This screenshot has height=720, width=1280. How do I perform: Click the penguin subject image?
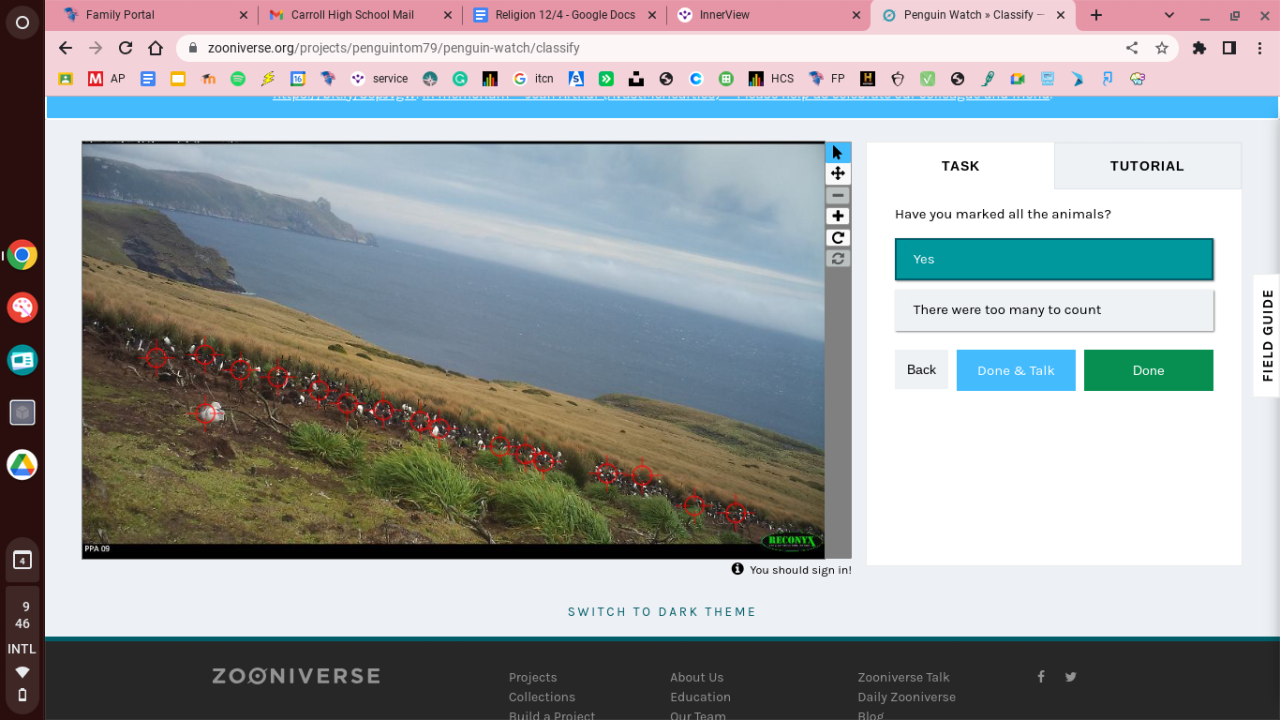(x=453, y=350)
